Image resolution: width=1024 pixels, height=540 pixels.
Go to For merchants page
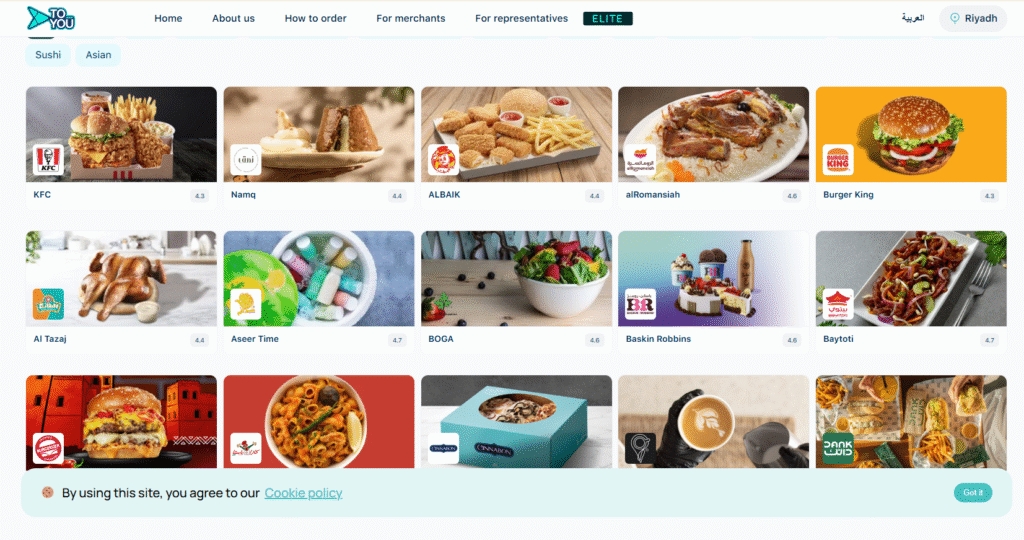(x=411, y=18)
